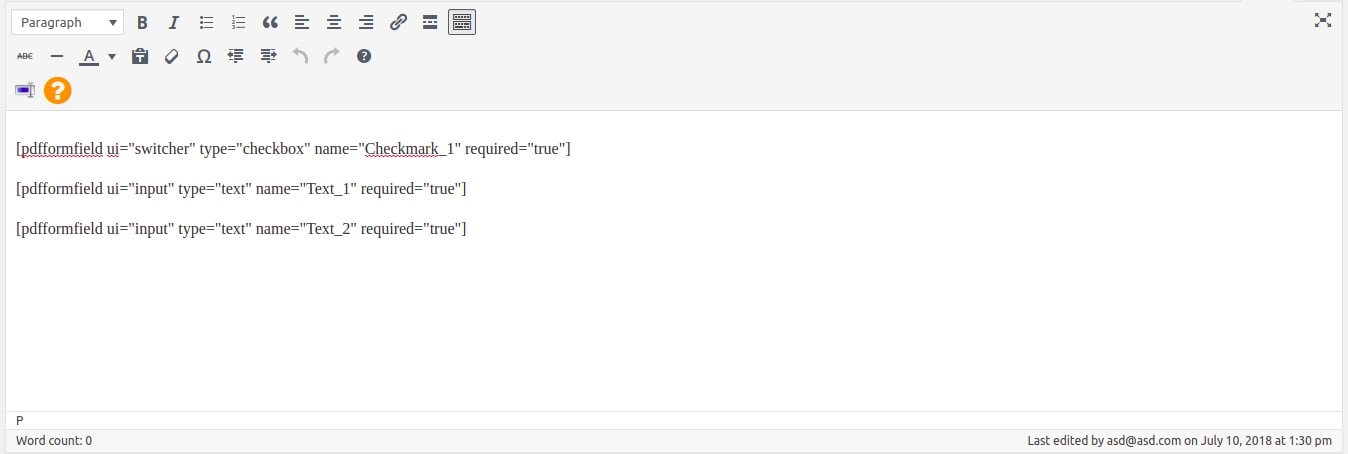Toggle bold formatting
This screenshot has width=1348, height=454.
coord(142,22)
